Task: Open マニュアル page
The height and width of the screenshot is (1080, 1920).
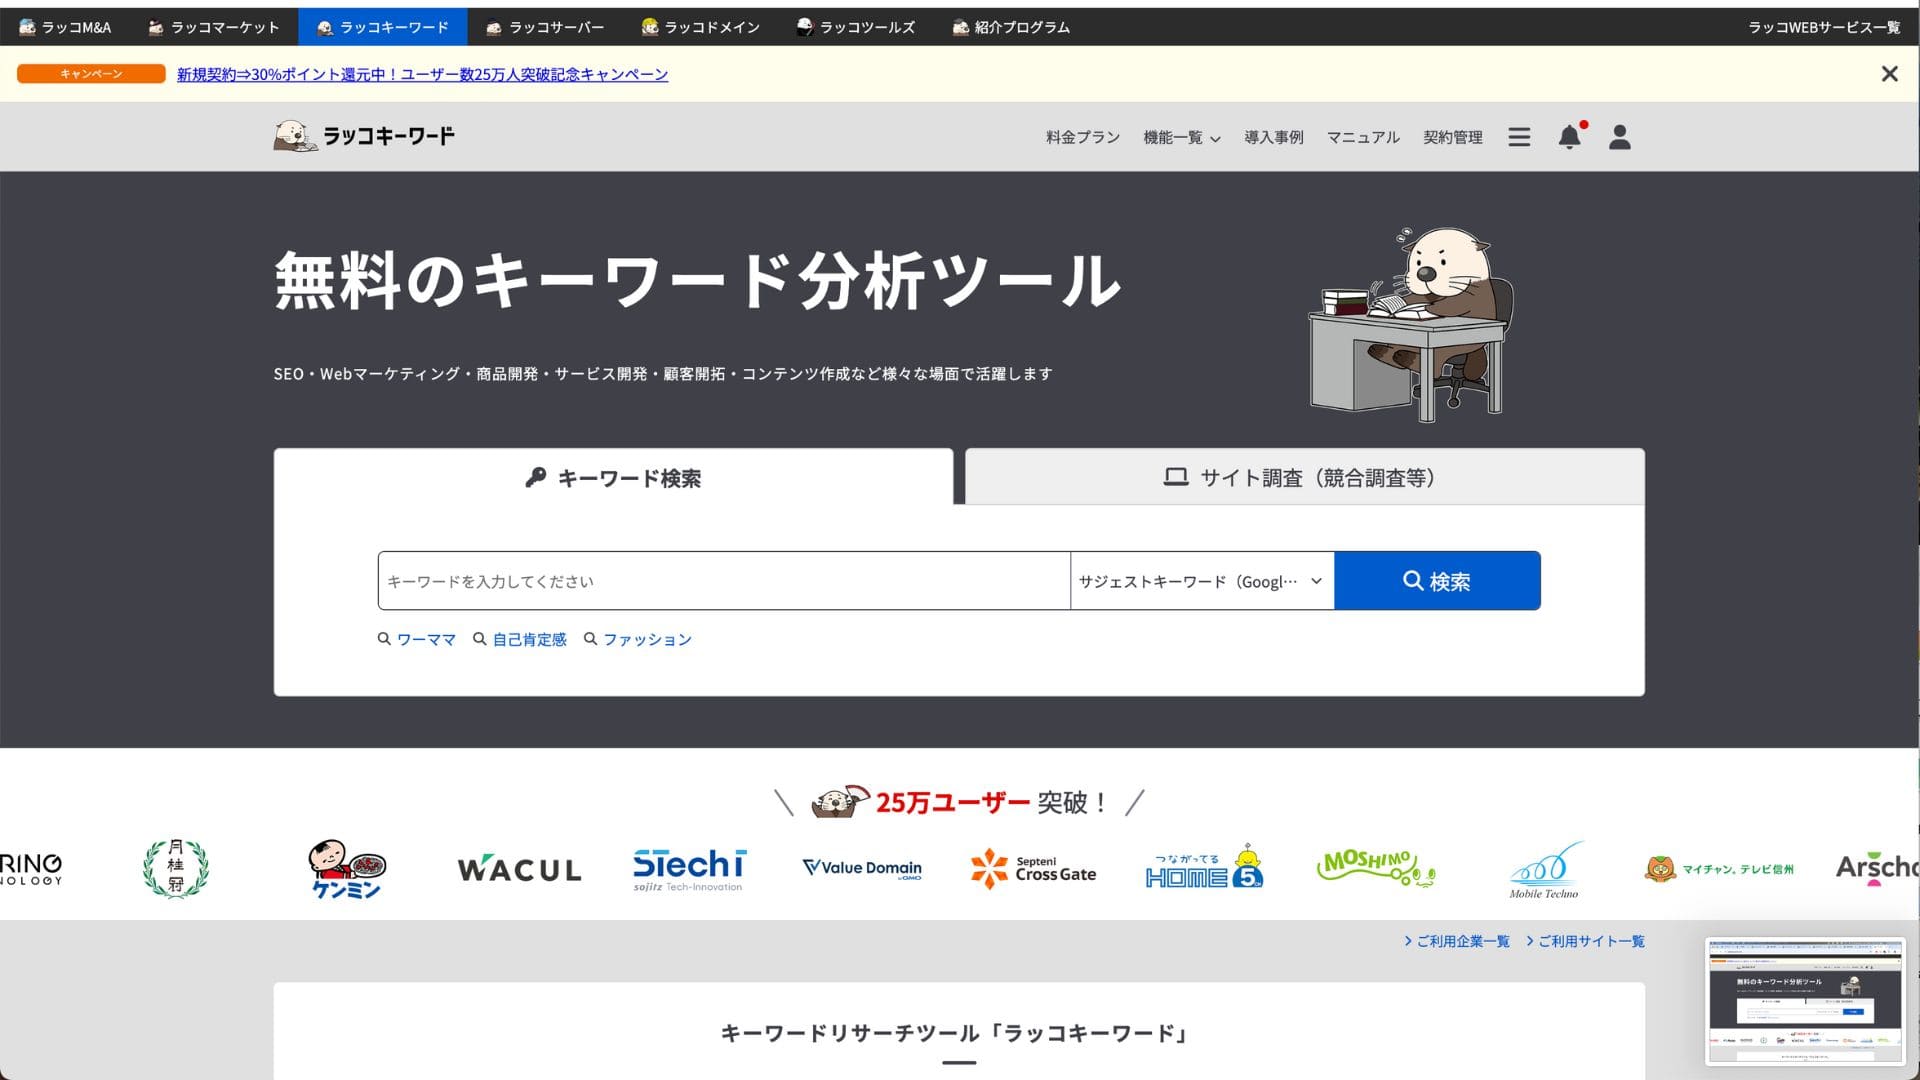Action: [1362, 137]
